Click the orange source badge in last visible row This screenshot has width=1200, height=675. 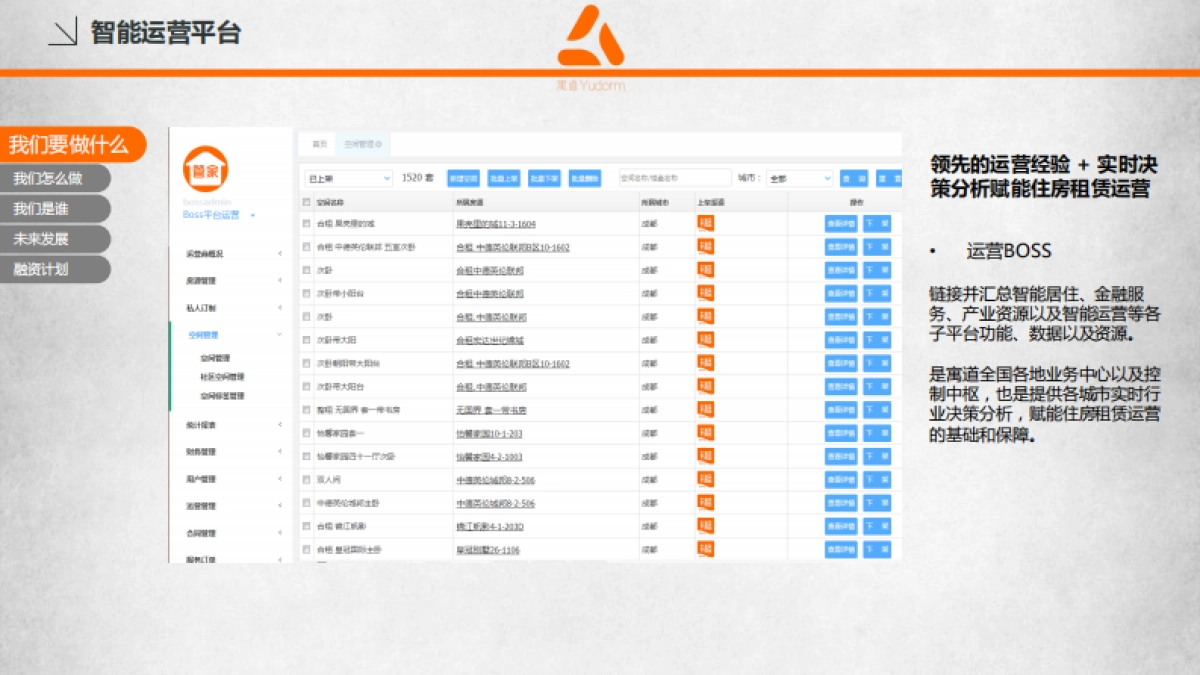(706, 549)
